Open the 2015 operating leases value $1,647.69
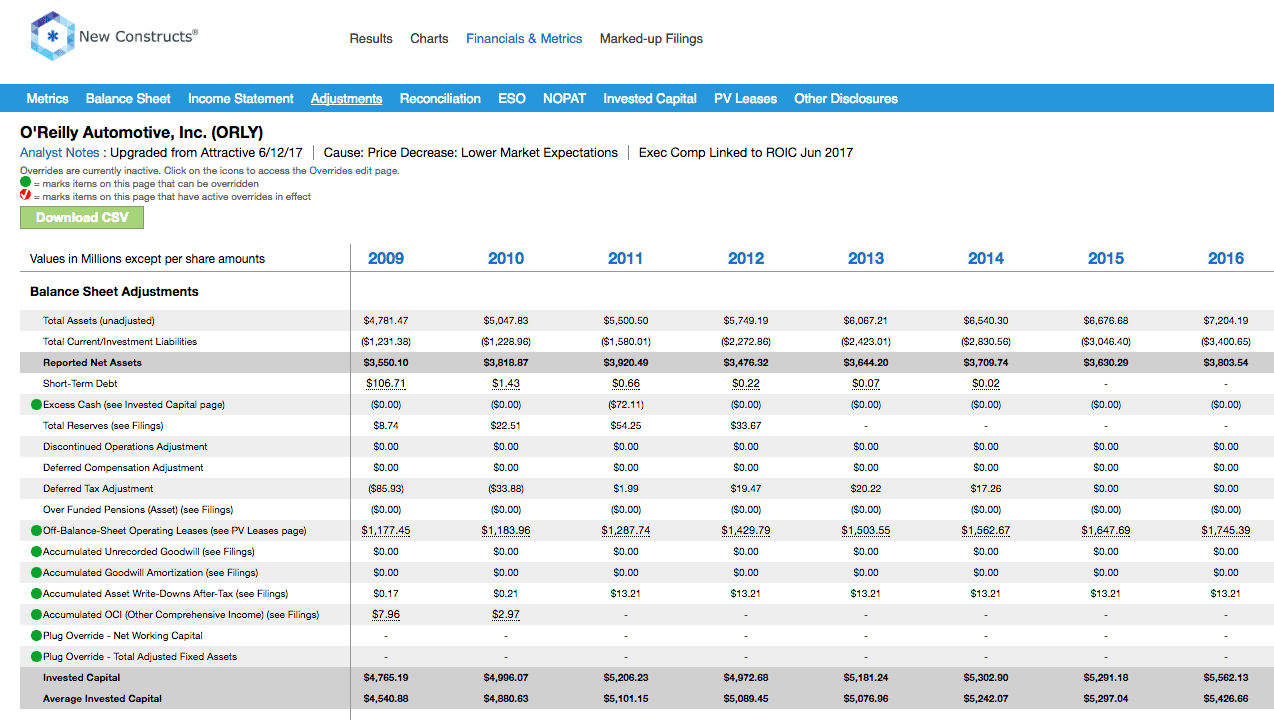The width and height of the screenshot is (1274, 720). coord(1106,531)
